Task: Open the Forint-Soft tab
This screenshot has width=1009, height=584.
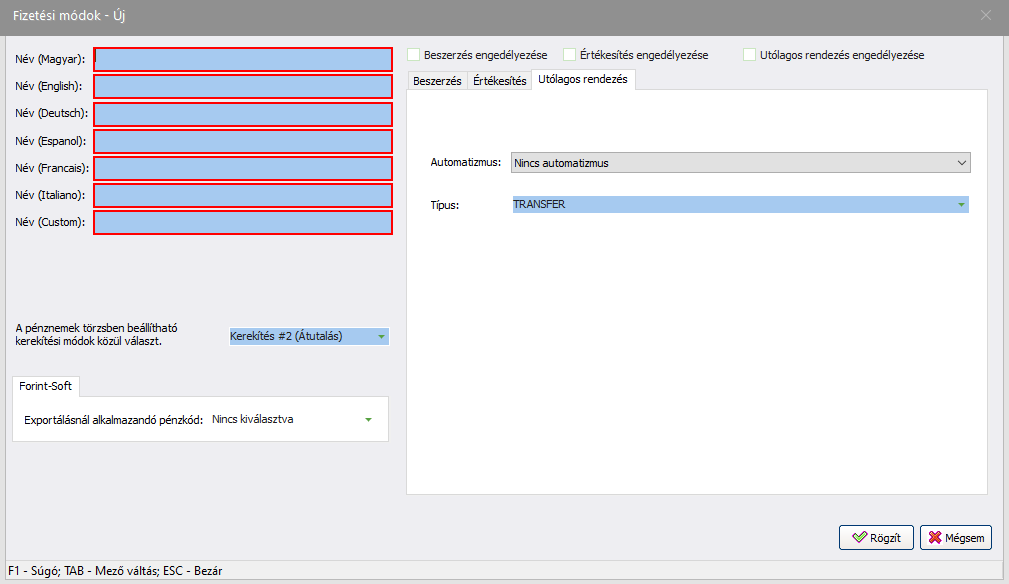Action: tap(45, 386)
